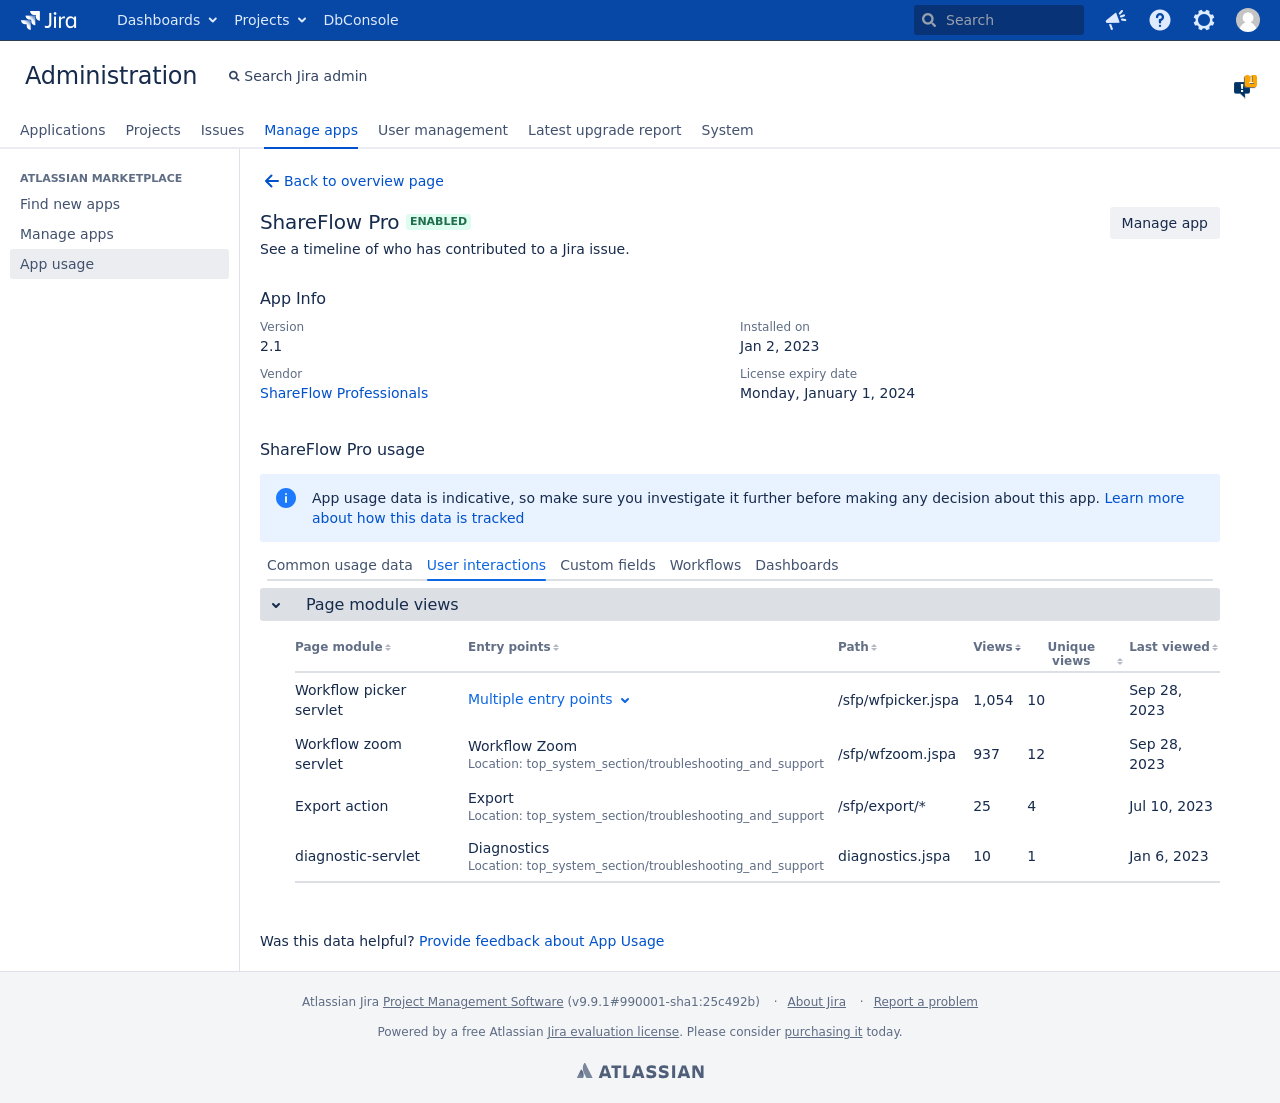
Task: Click the magnifier icon for Search Jira admin
Action: click(234, 76)
